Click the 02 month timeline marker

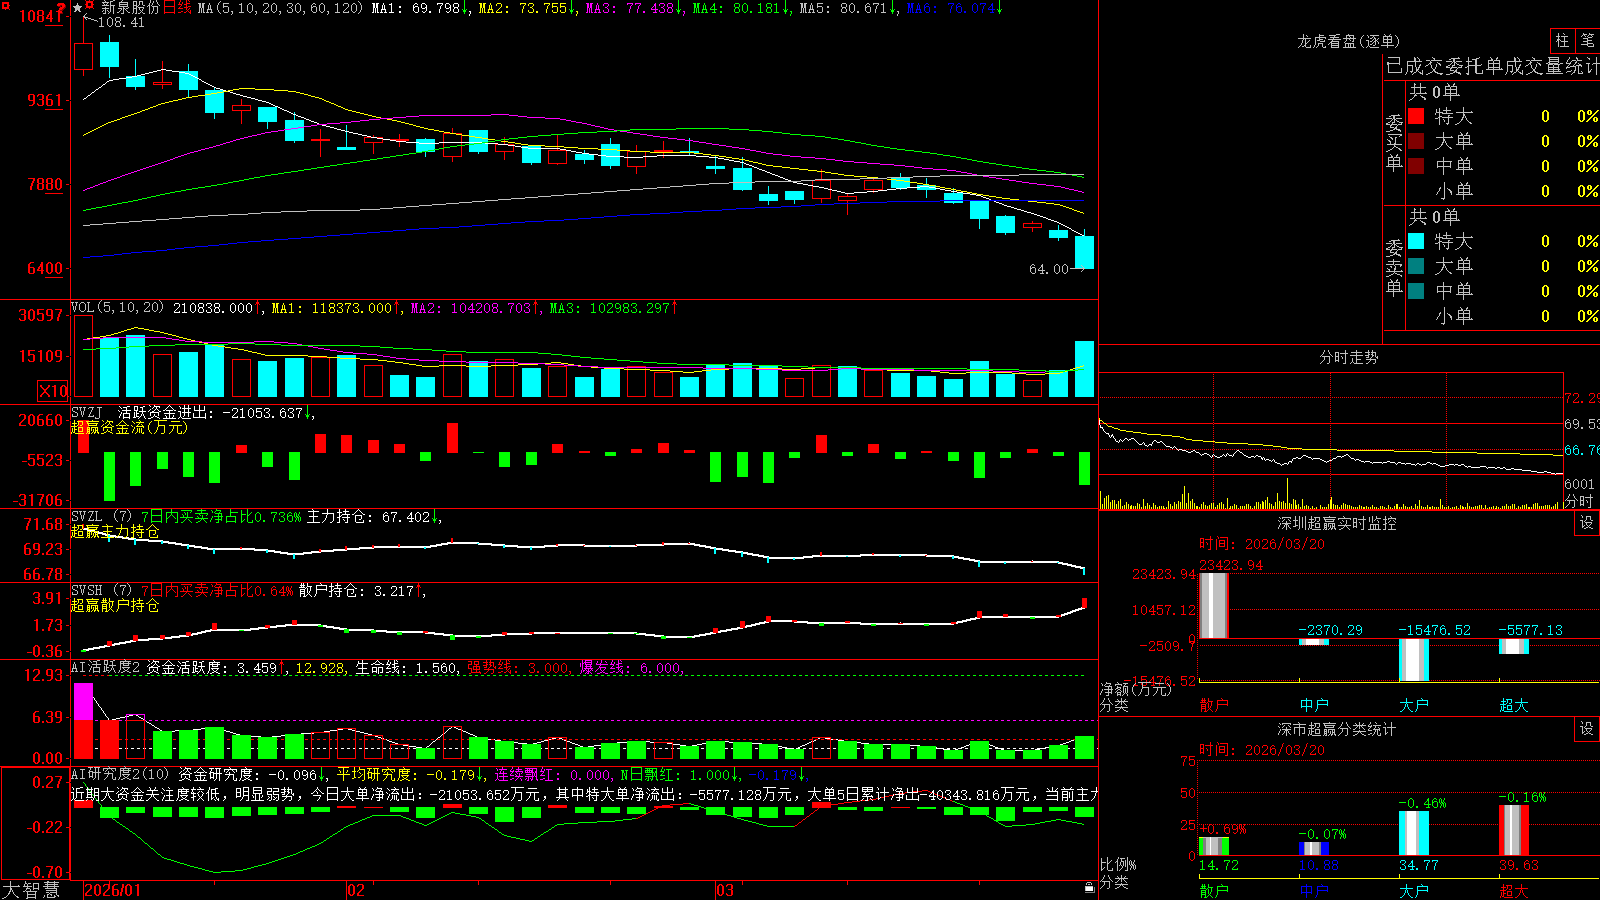click(x=355, y=890)
